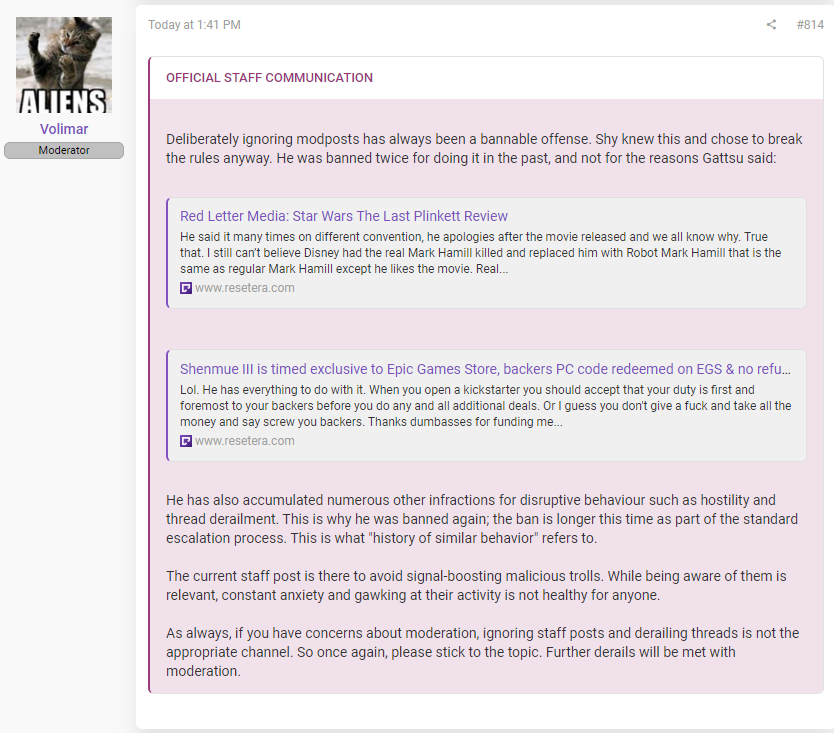The image size is (834, 733).
Task: Click the favicon in the Shenmue III card
Action: tap(186, 442)
